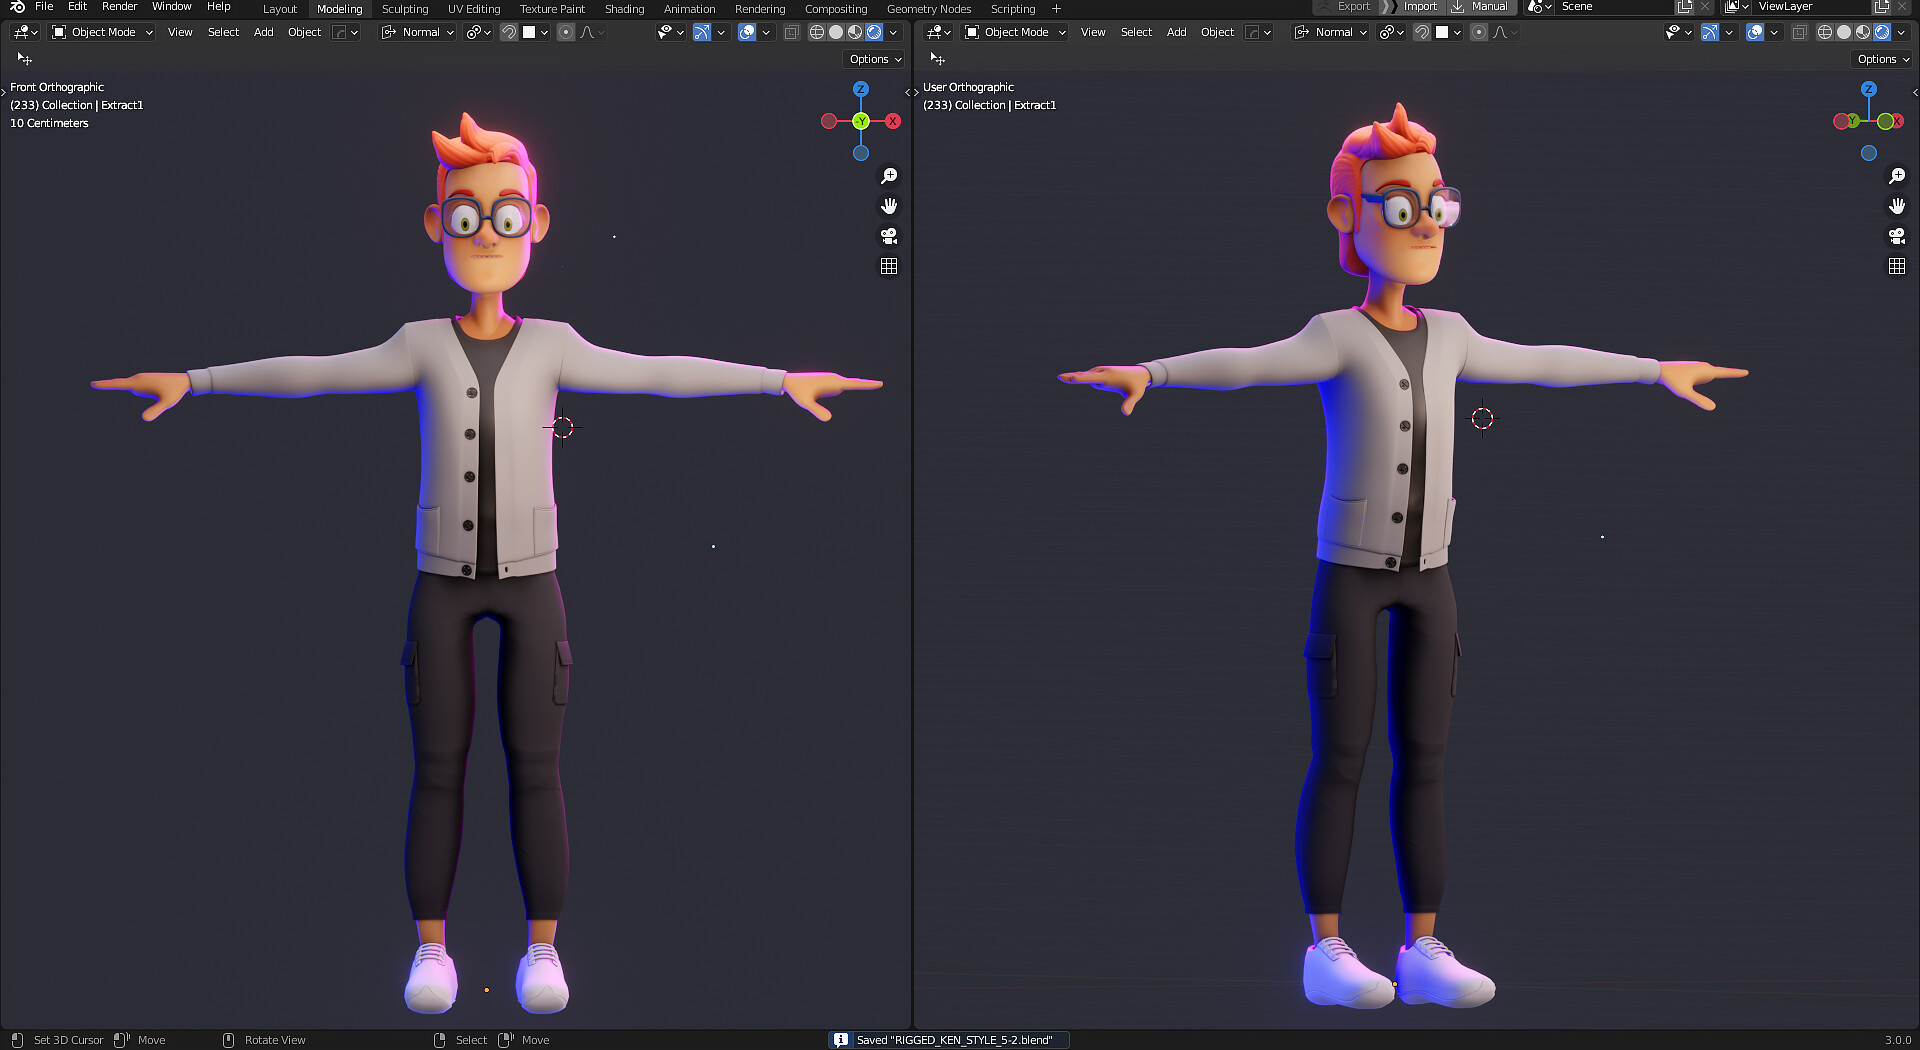Enable proportional editing icon
Image resolution: width=1920 pixels, height=1050 pixels.
coord(566,32)
